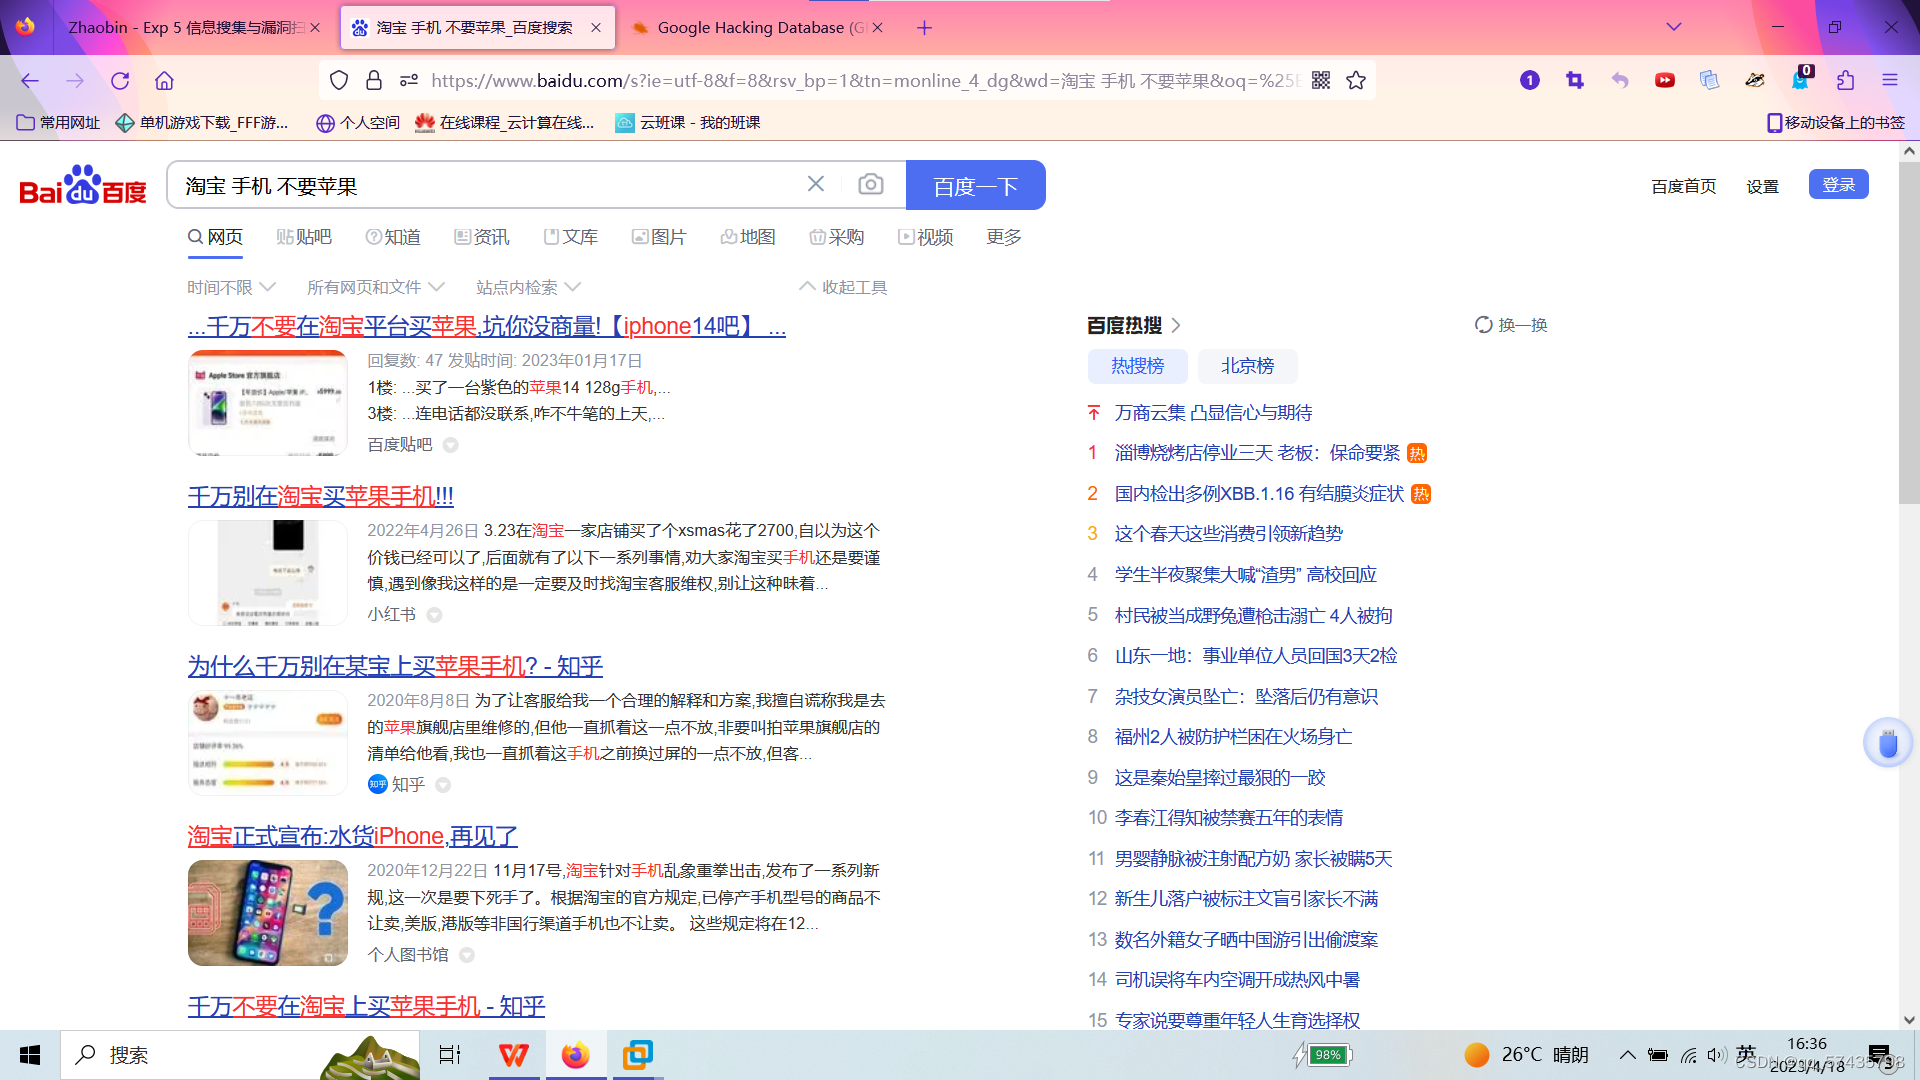Refresh hot list with 换一换
The image size is (1920, 1080).
(x=1511, y=325)
